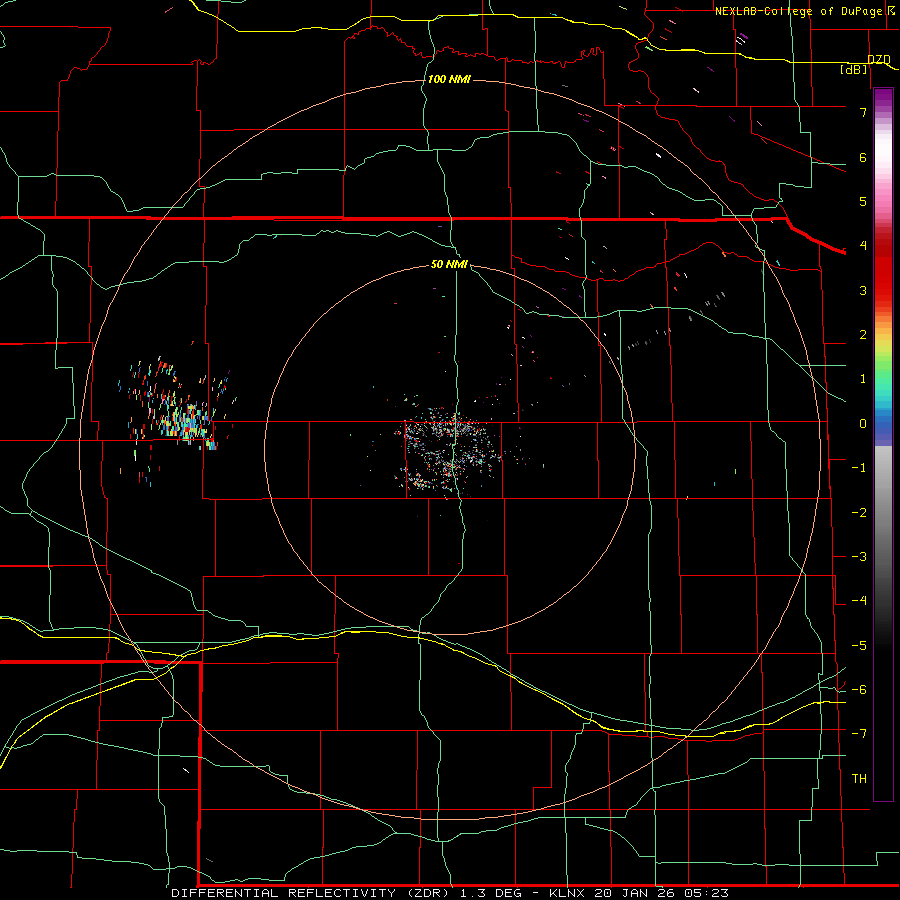Click the TH threshold label on scale
900x900 pixels.
859,779
